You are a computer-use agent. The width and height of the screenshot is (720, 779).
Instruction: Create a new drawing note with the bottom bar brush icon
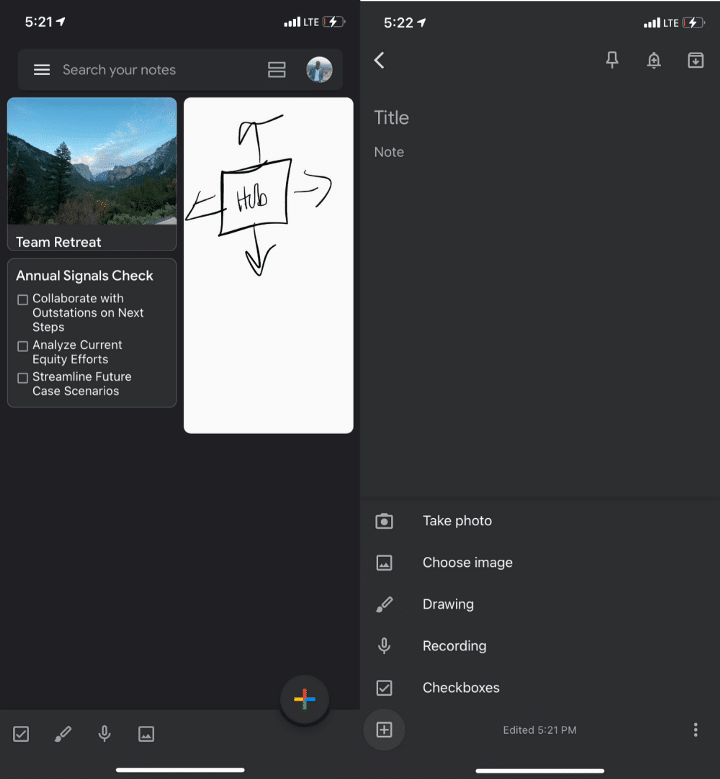click(x=62, y=734)
